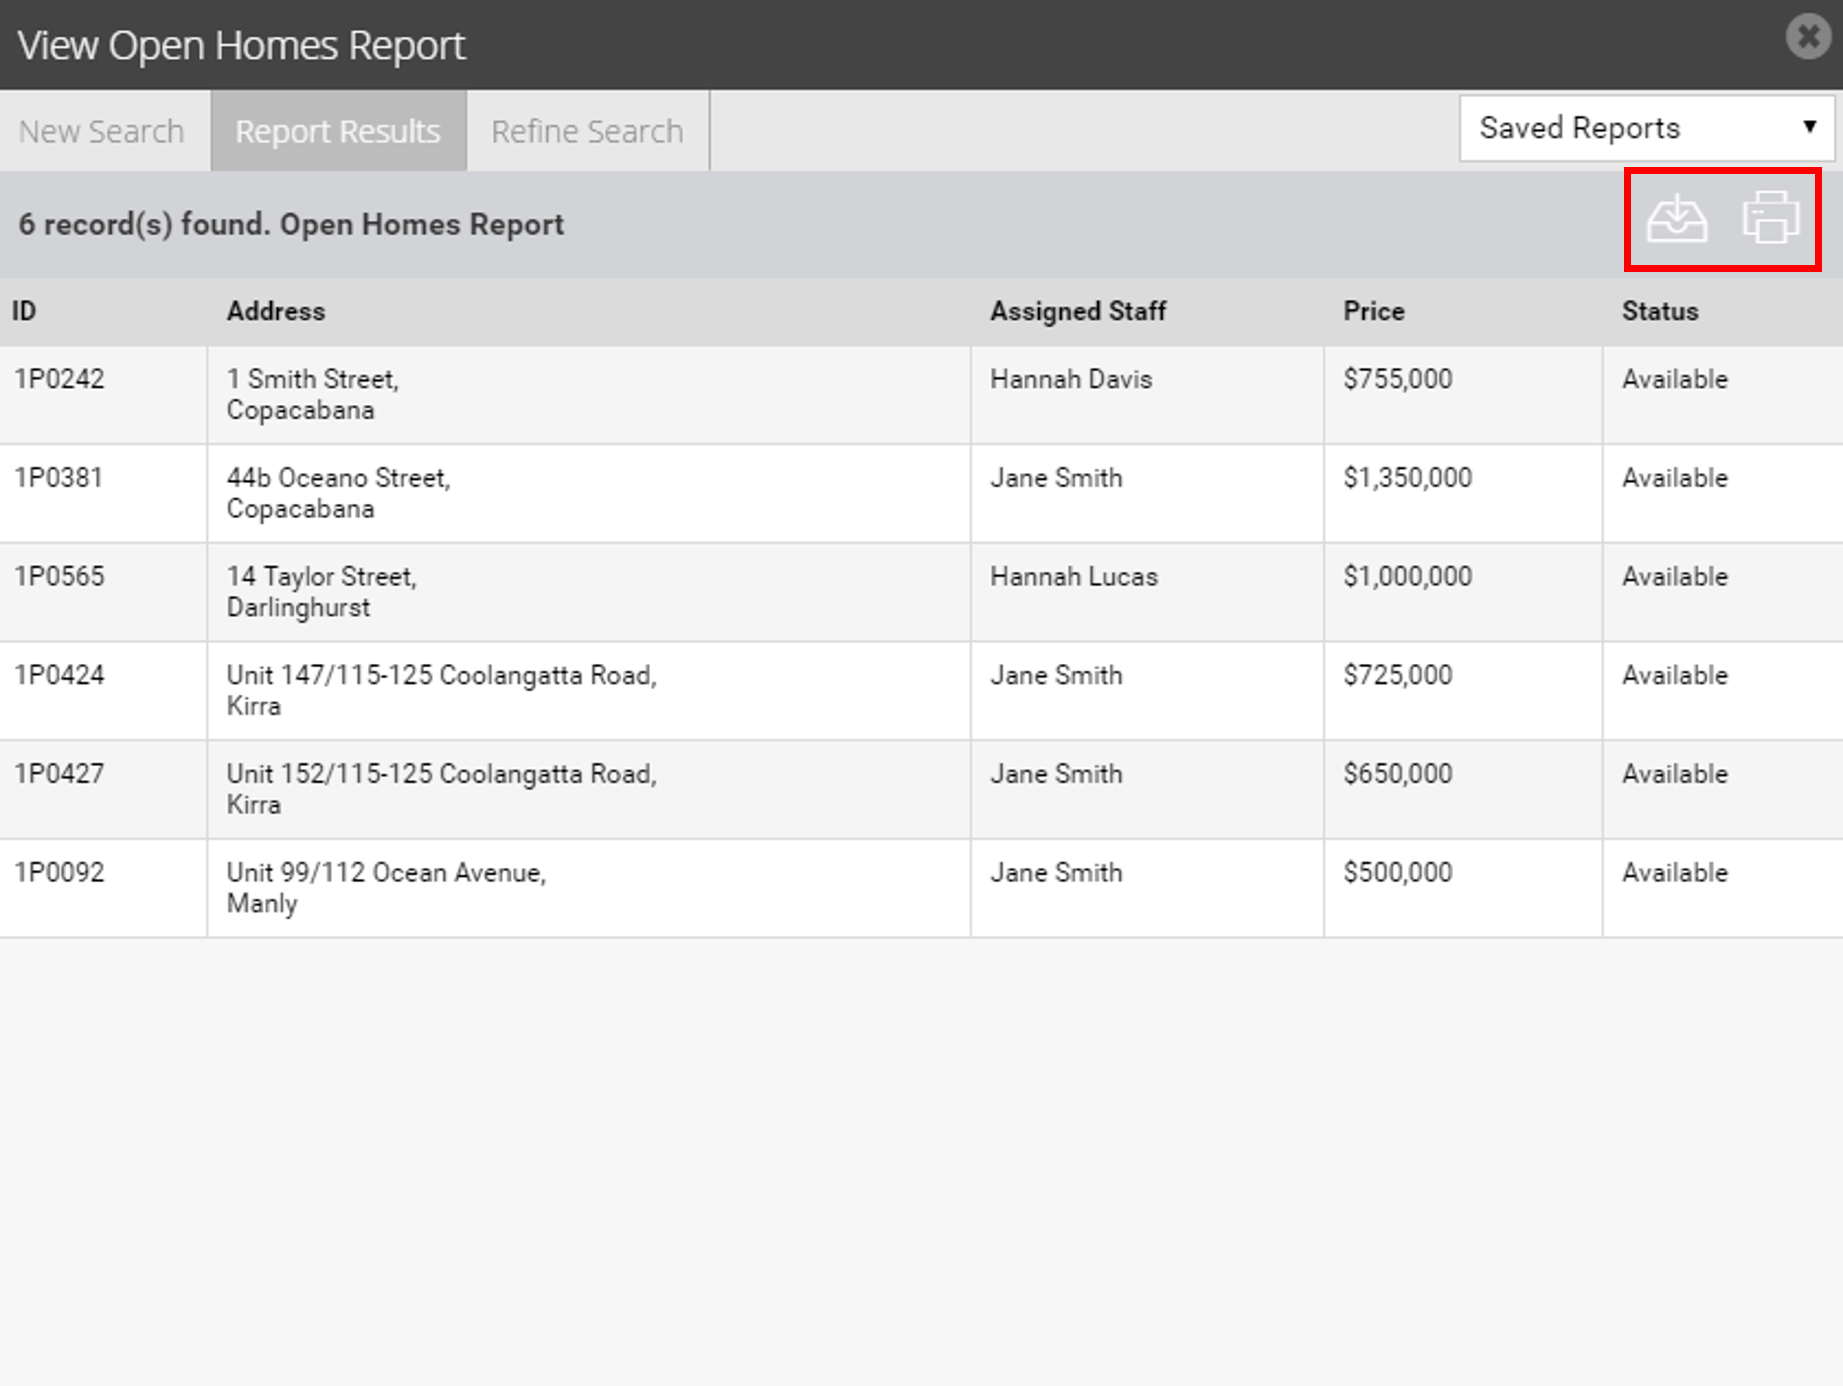Sort by the Address column header

pyautogui.click(x=276, y=311)
